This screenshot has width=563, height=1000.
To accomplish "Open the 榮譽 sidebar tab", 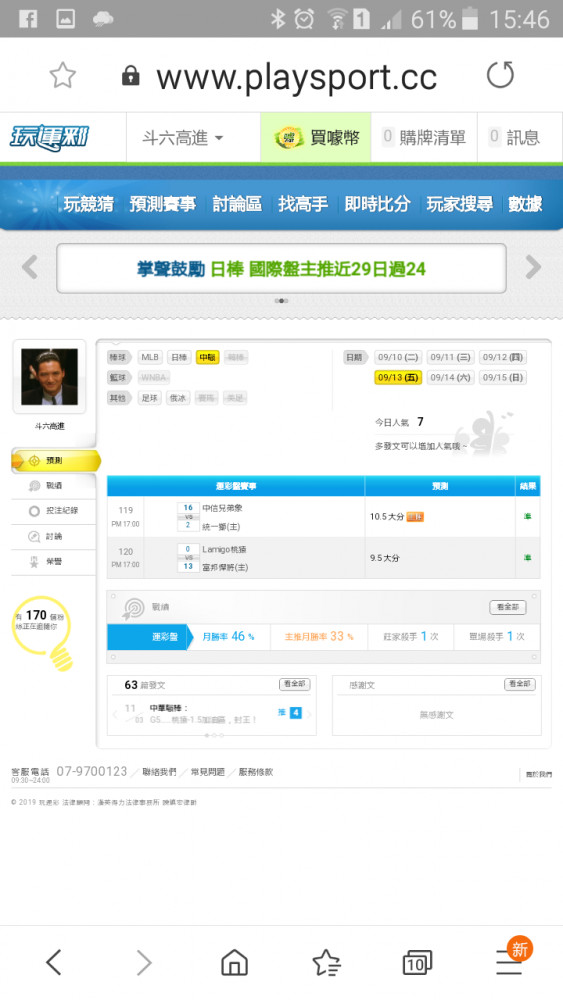I will click(54, 562).
